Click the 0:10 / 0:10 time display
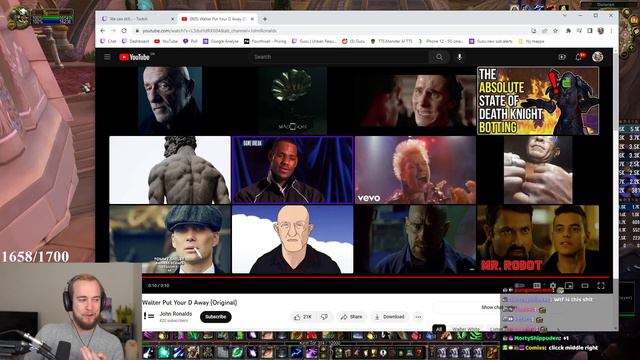Screen dimensions: 640x360 click(159, 286)
